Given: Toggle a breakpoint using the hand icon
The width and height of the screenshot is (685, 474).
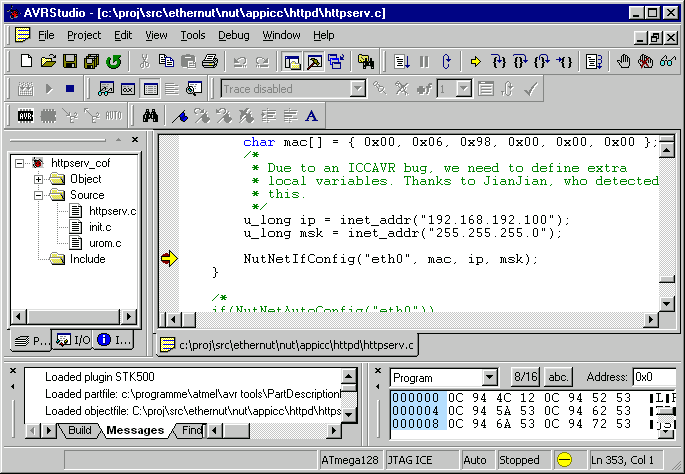Looking at the screenshot, I should pos(623,61).
